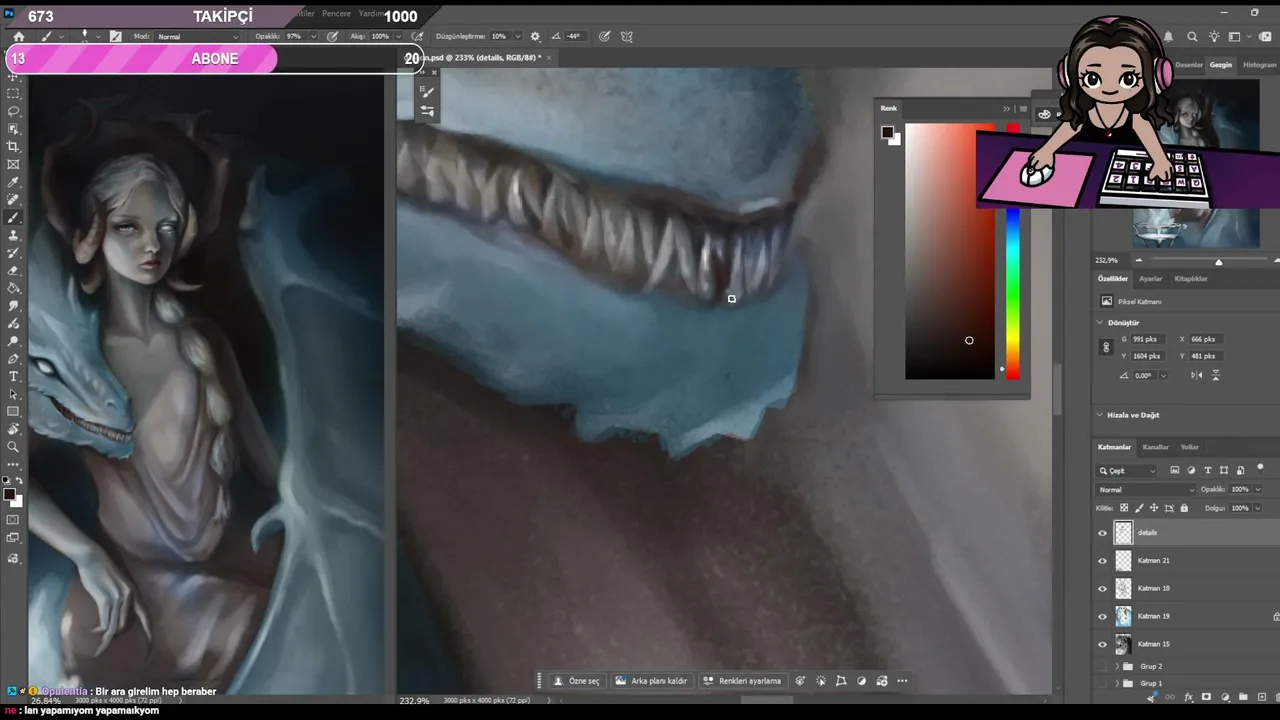Click the search icon at top right
Viewport: 1280px width, 720px height.
pyautogui.click(x=1192, y=37)
